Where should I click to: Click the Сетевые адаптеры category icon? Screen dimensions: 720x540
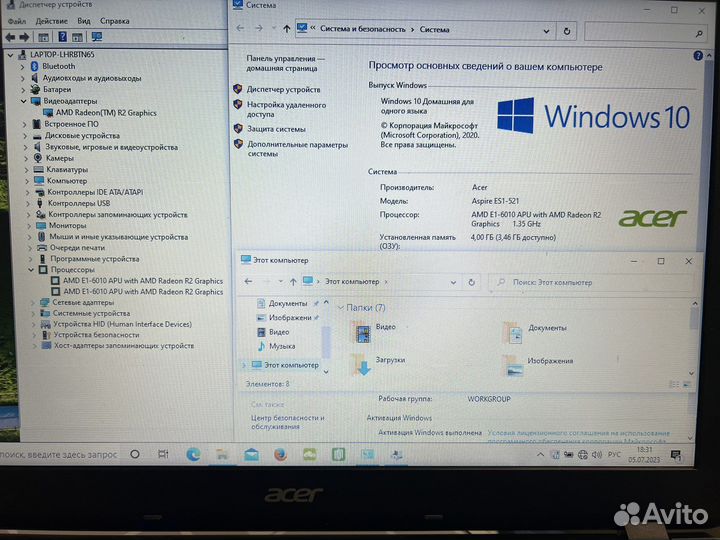click(45, 302)
